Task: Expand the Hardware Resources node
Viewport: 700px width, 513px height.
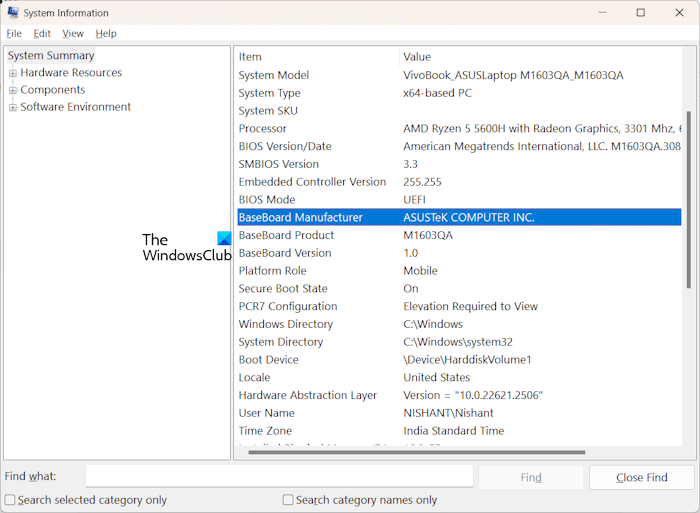Action: (13, 73)
